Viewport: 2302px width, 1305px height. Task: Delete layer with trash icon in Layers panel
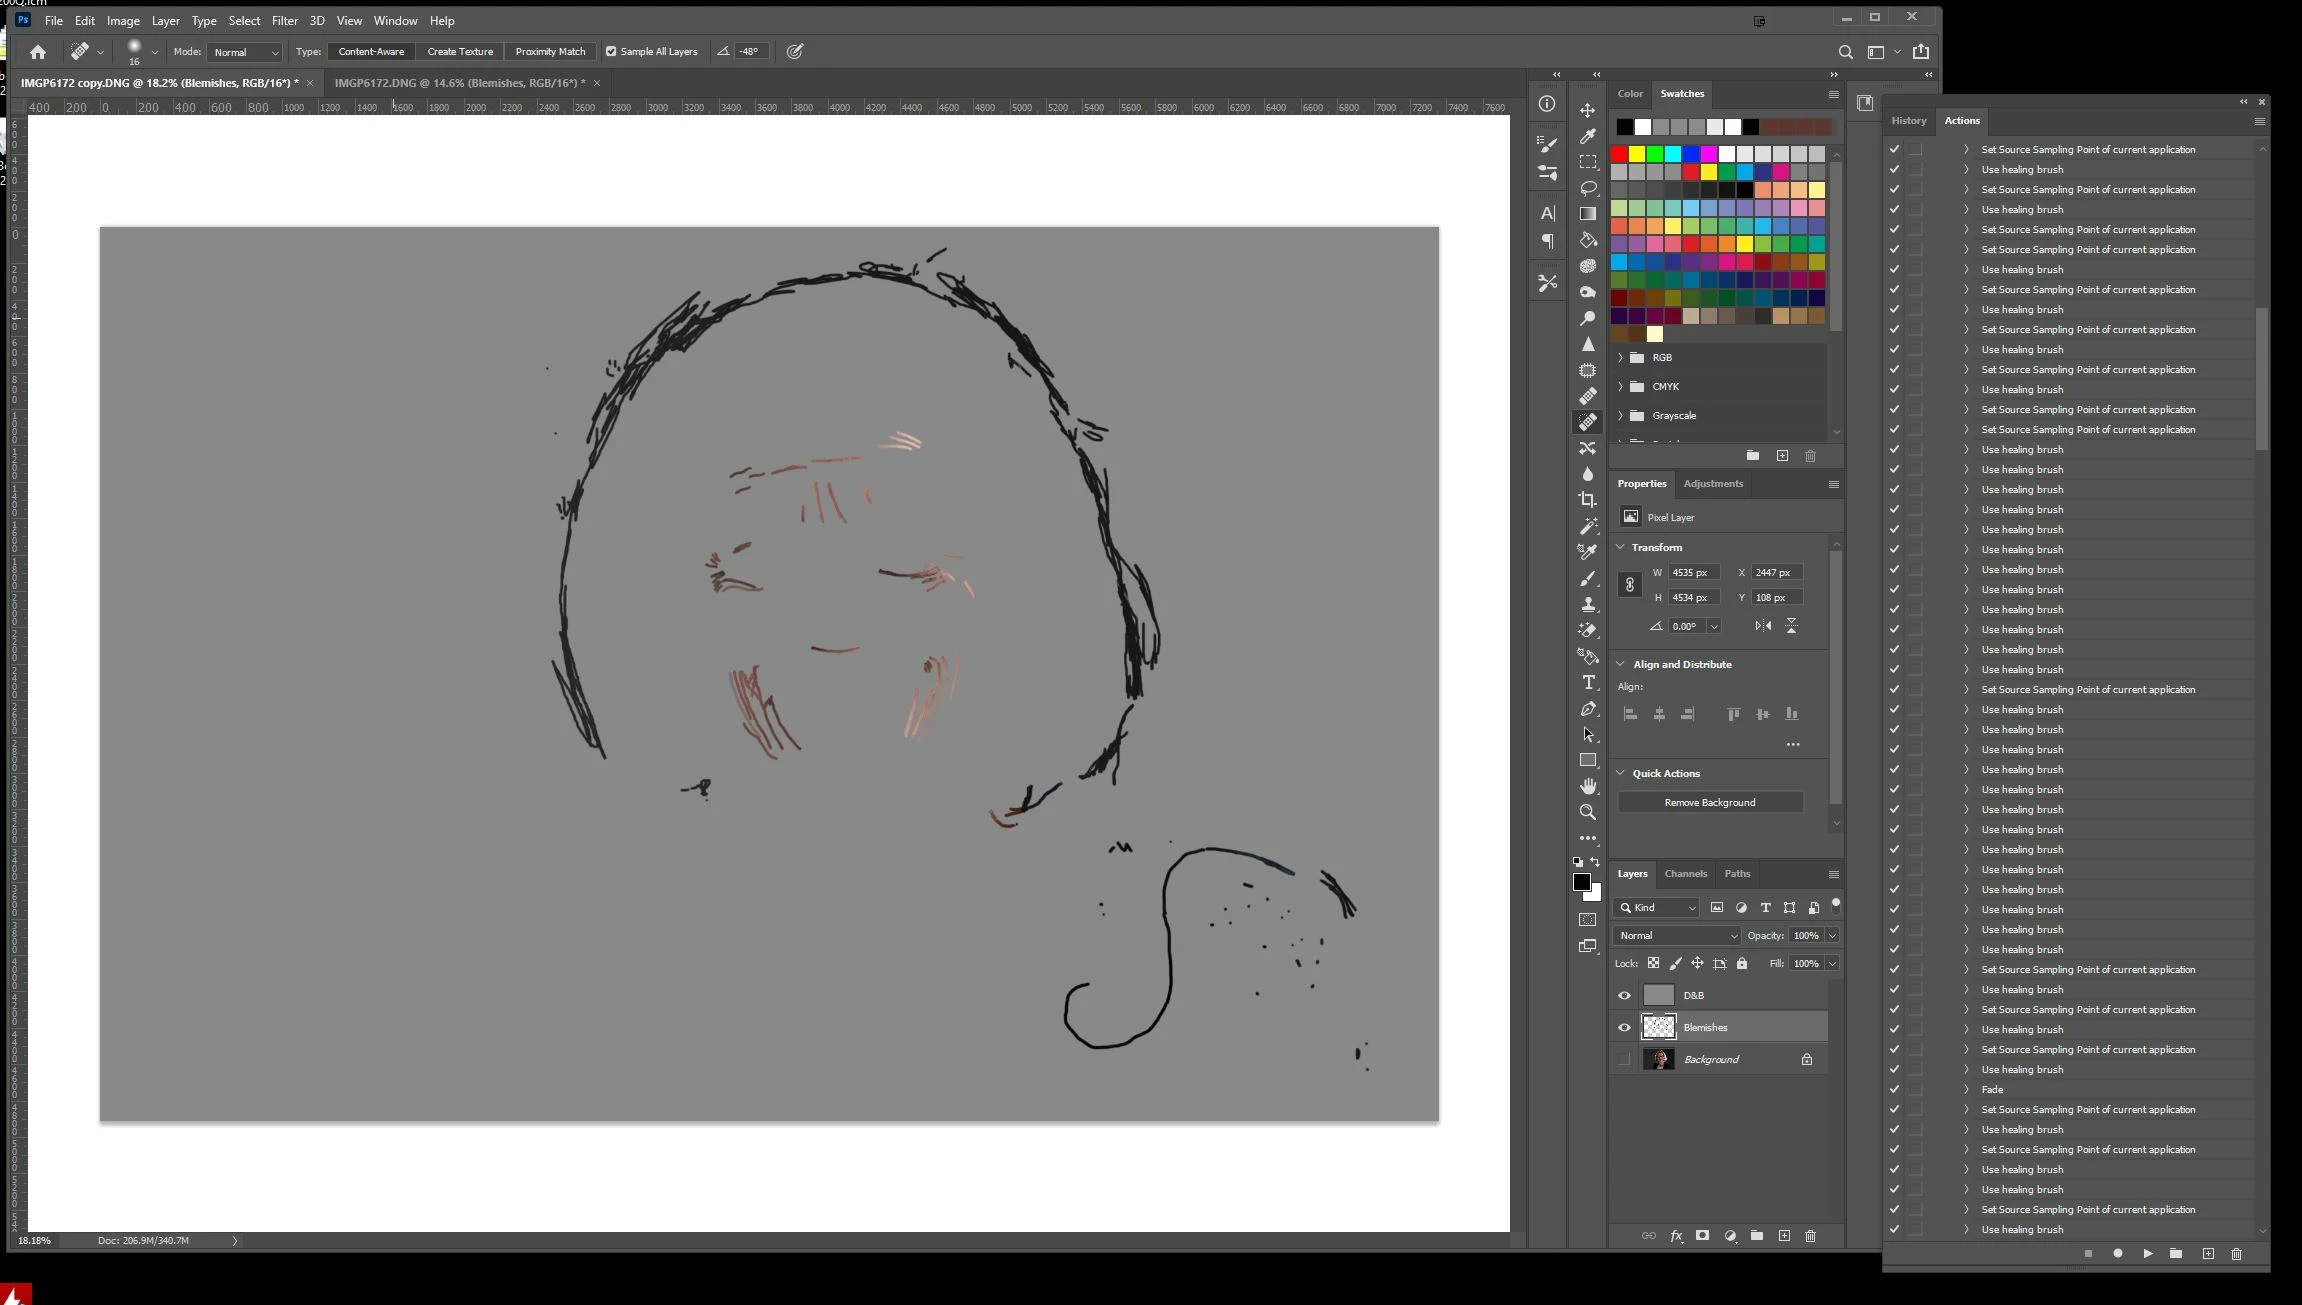[1810, 1237]
